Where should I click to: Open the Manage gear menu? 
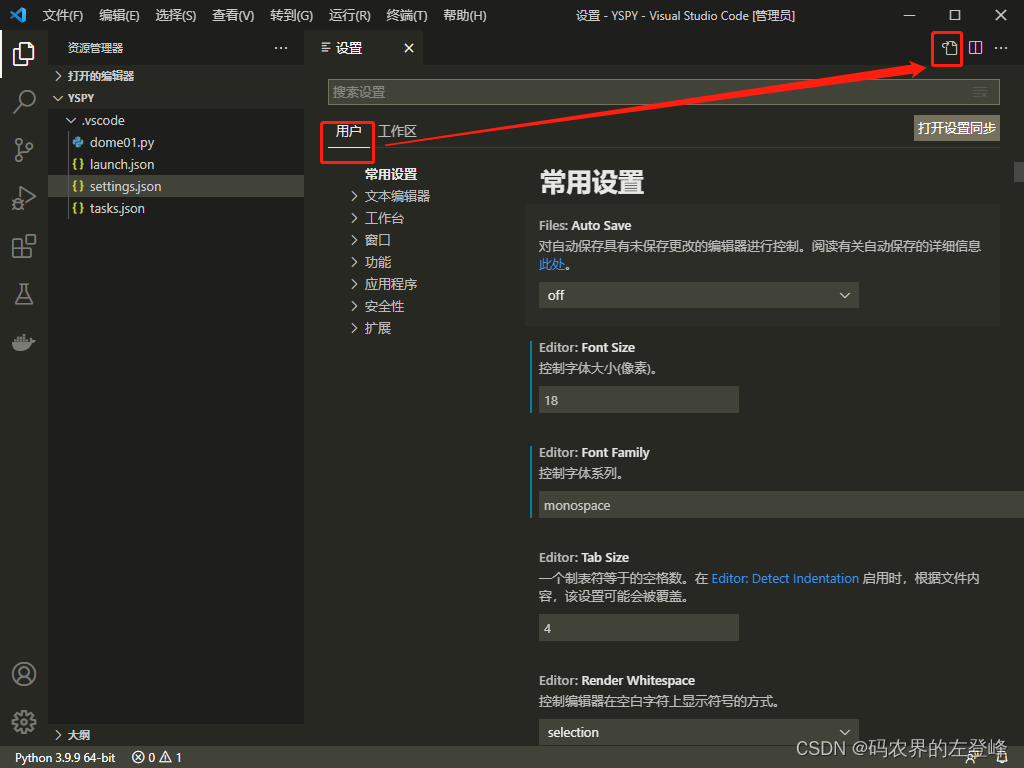(24, 722)
